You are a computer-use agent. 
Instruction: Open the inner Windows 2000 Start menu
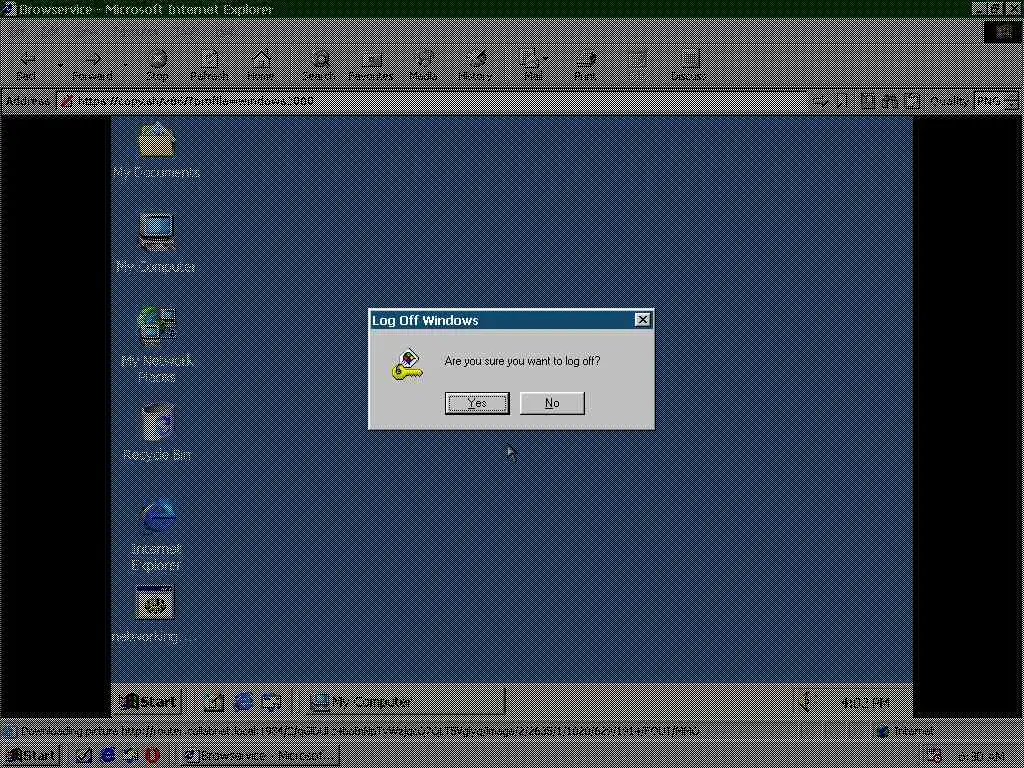click(x=148, y=702)
